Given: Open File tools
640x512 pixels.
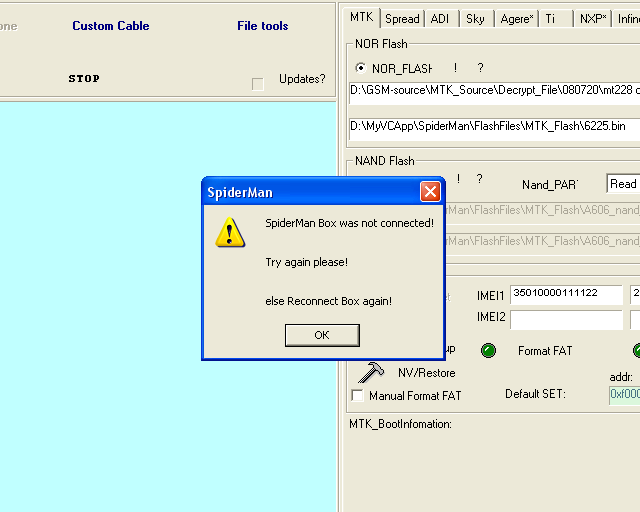Looking at the screenshot, I should tap(263, 26).
